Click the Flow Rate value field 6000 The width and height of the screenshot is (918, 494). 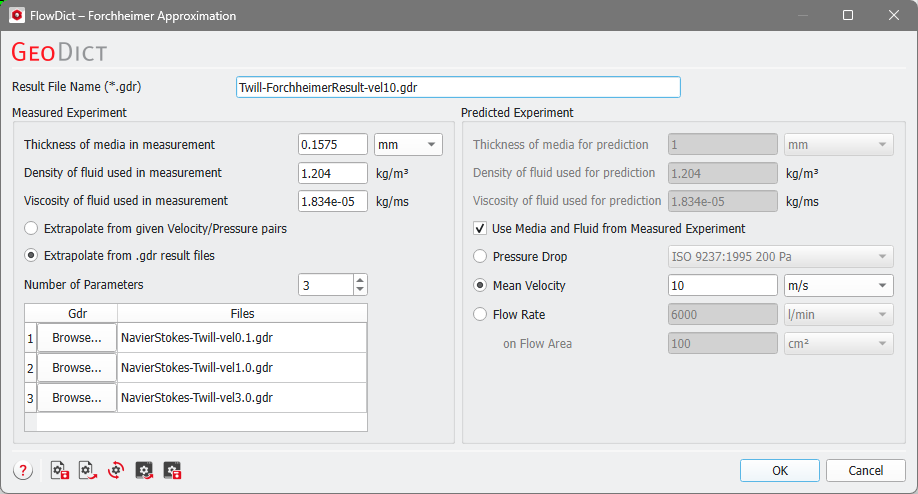[722, 314]
